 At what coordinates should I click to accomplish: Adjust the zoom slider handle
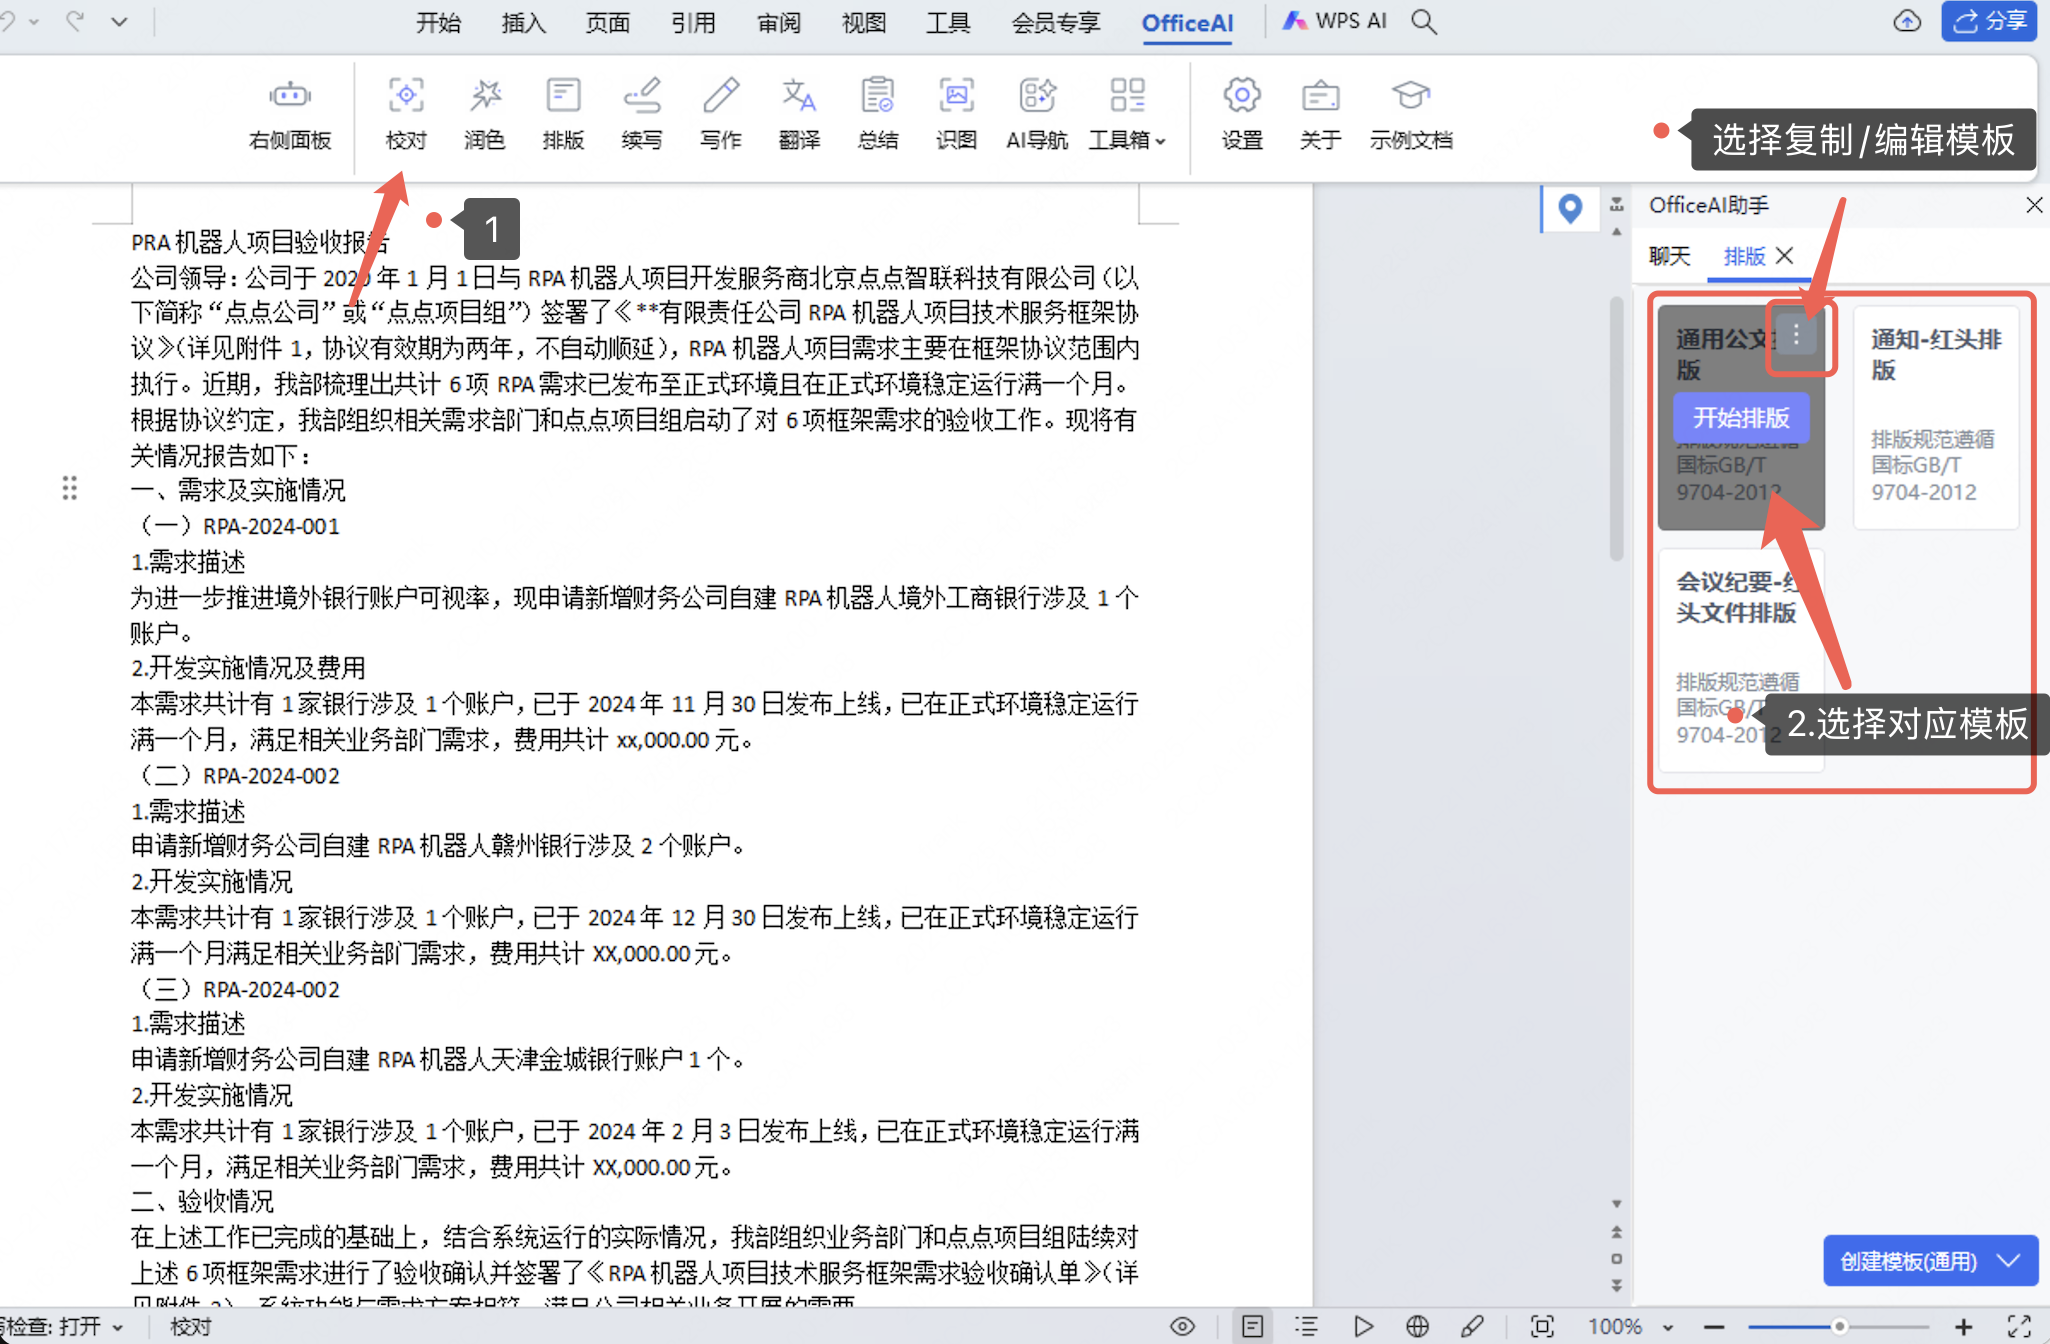point(1839,1327)
